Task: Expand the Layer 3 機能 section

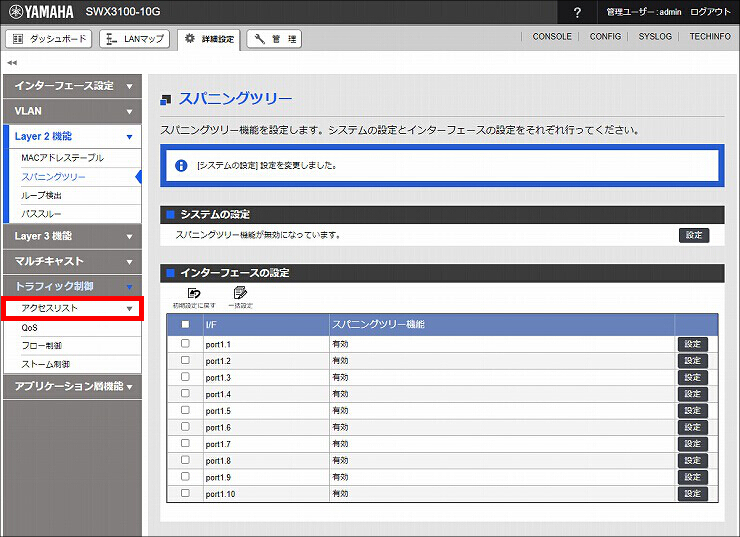Action: coord(72,236)
